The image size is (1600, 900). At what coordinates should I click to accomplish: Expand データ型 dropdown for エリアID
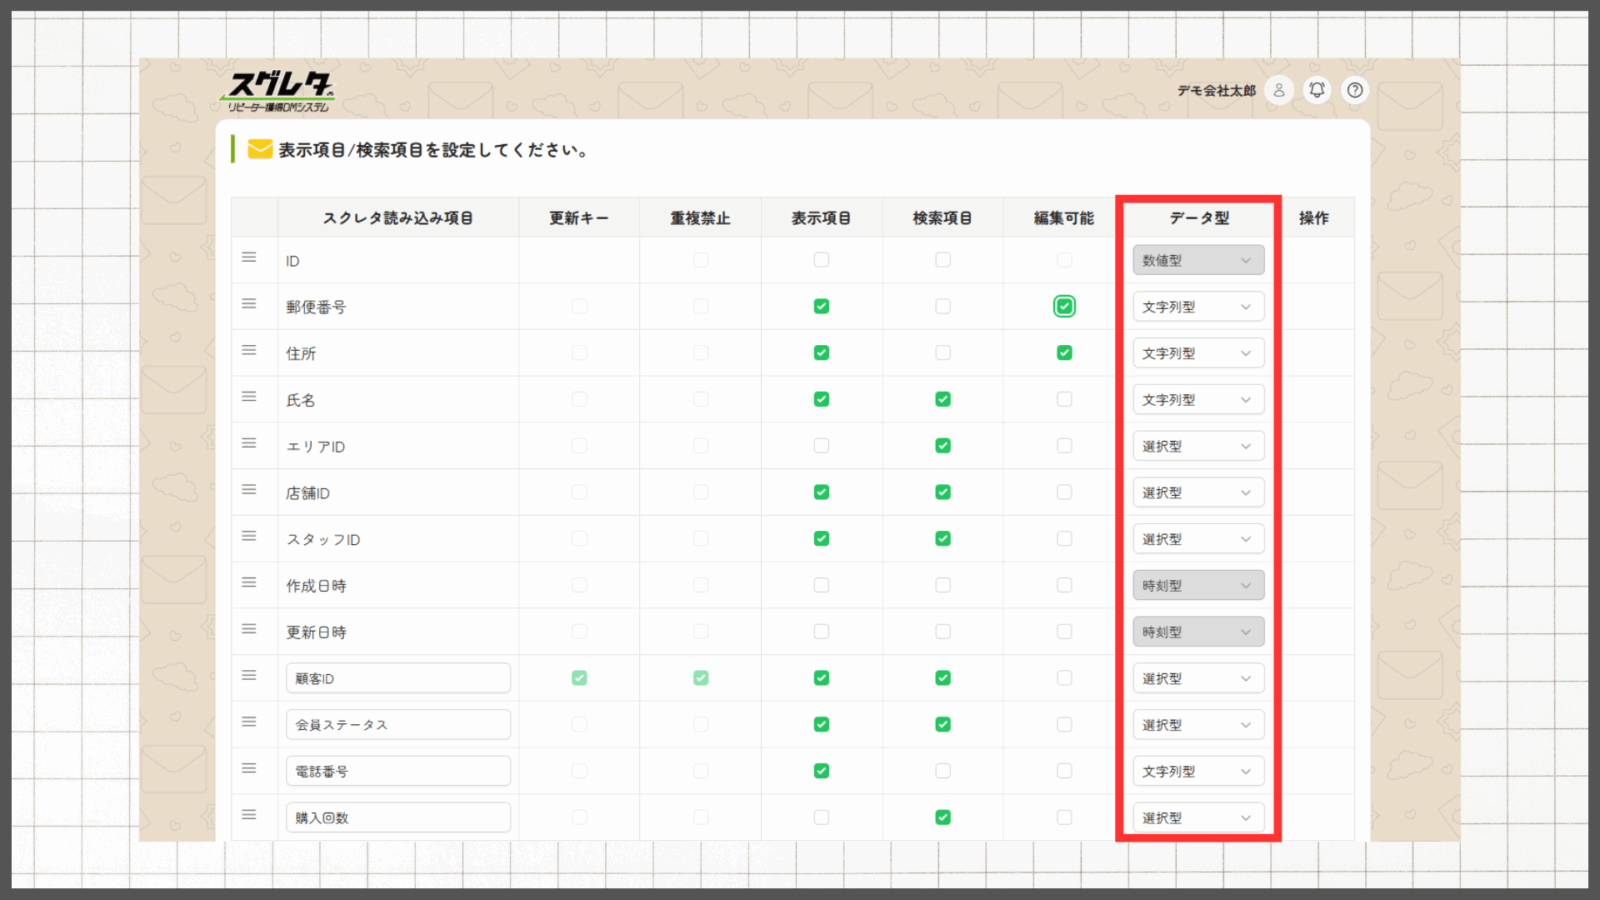click(x=1198, y=446)
